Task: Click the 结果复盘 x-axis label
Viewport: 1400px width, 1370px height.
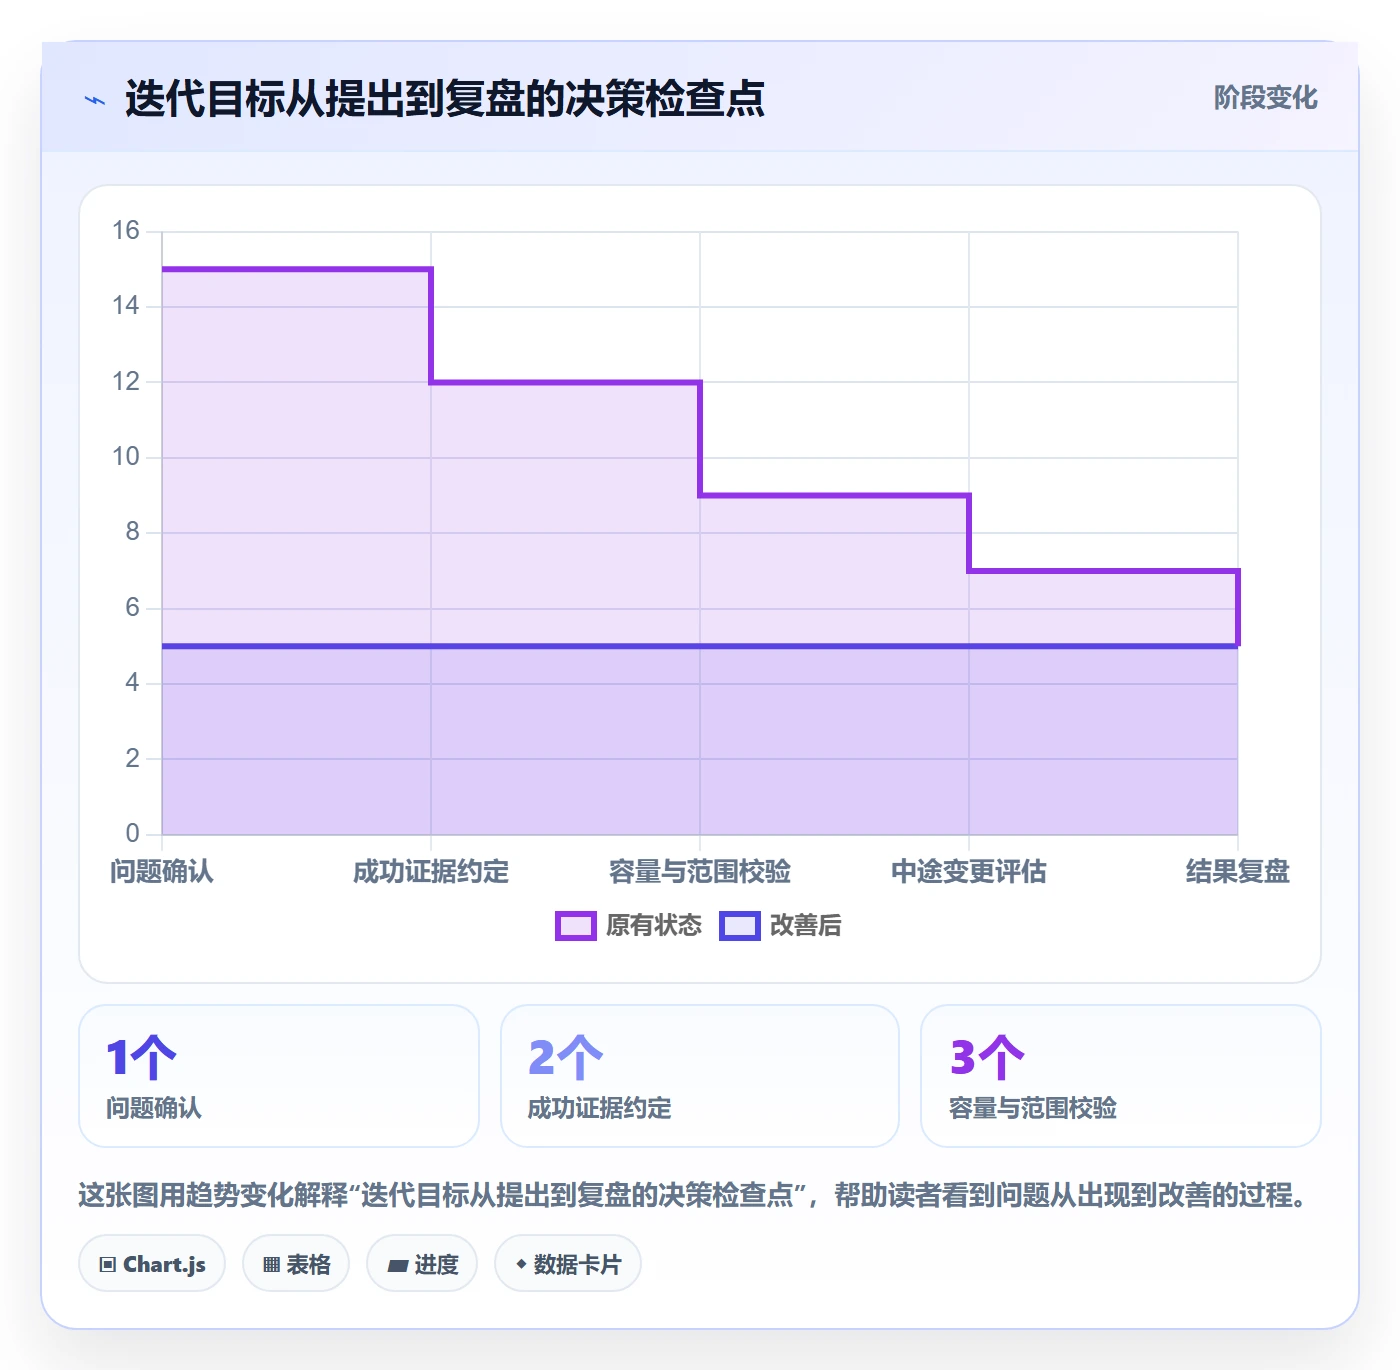Action: point(1238,872)
